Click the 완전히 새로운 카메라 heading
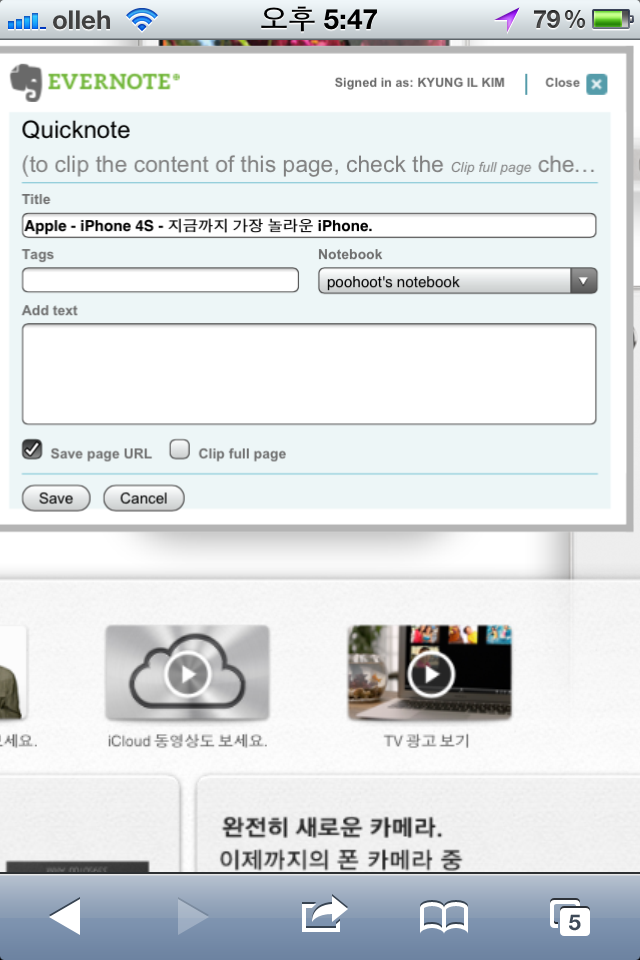This screenshot has width=640, height=960. (x=331, y=827)
